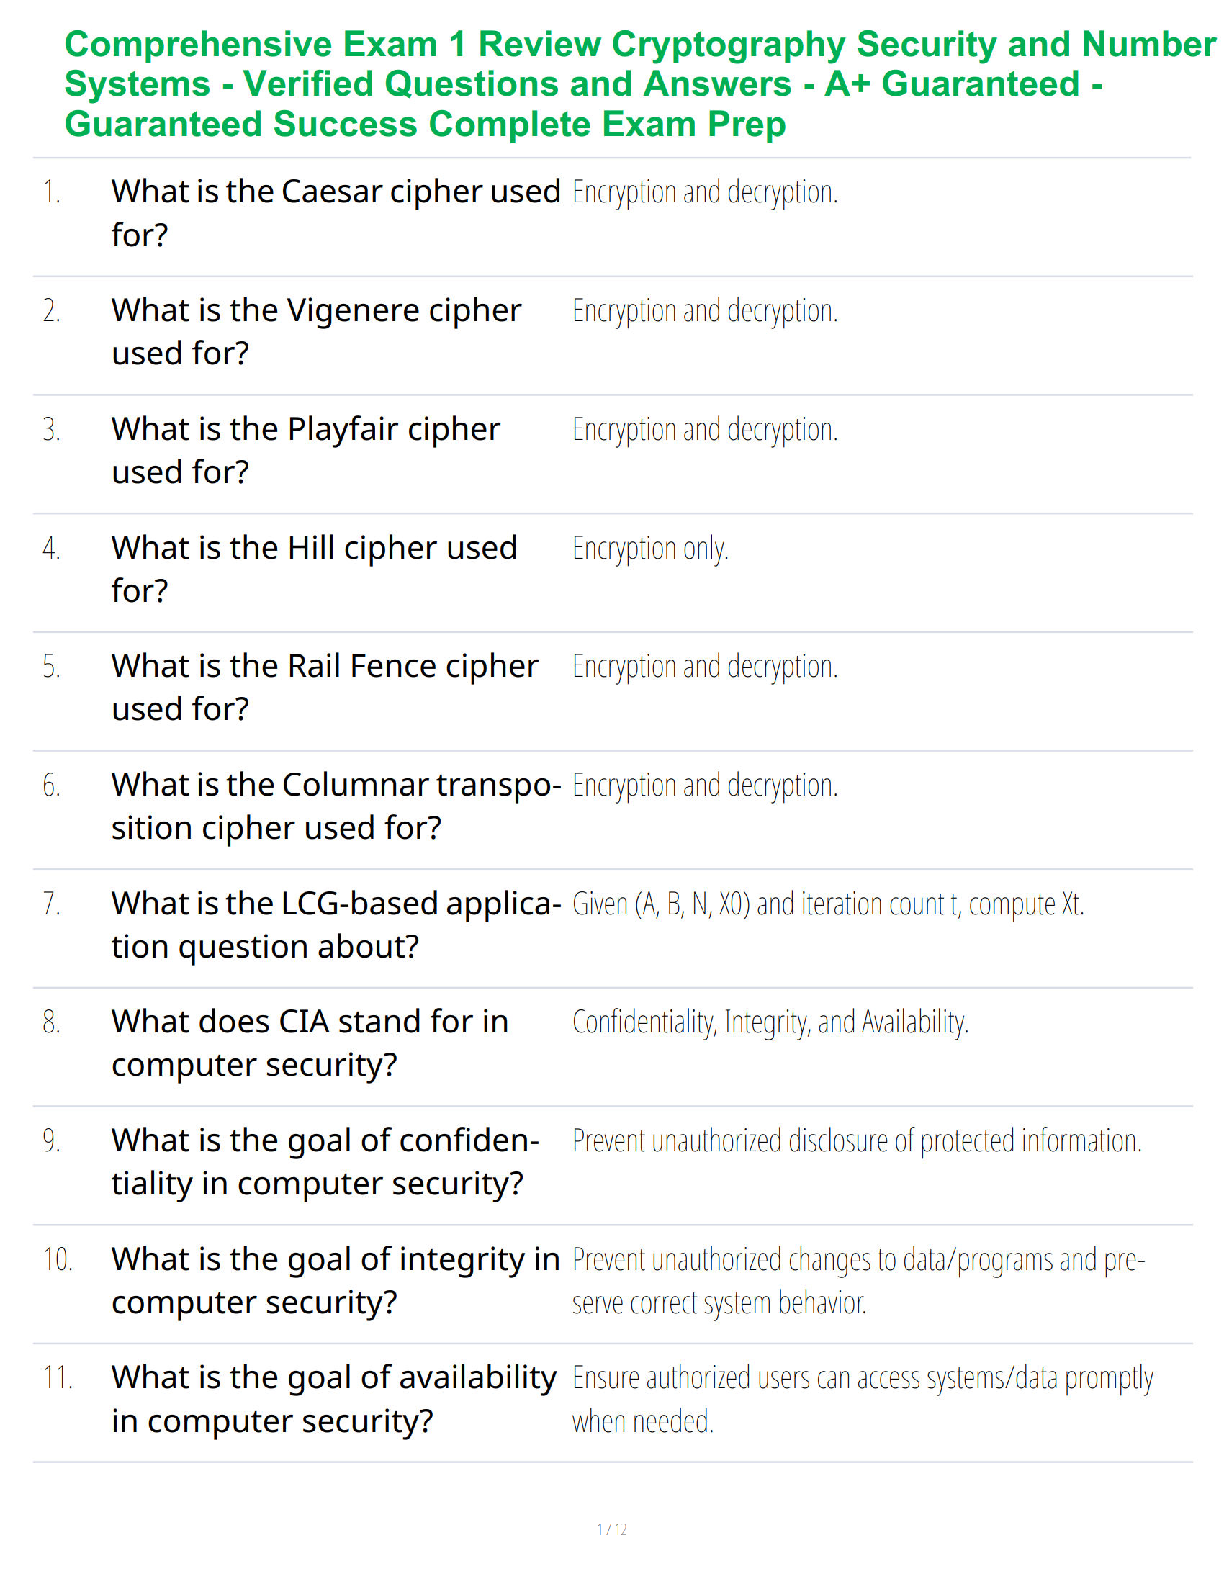Click the goal of integrity question
1224x1584 pixels.
[336, 1280]
